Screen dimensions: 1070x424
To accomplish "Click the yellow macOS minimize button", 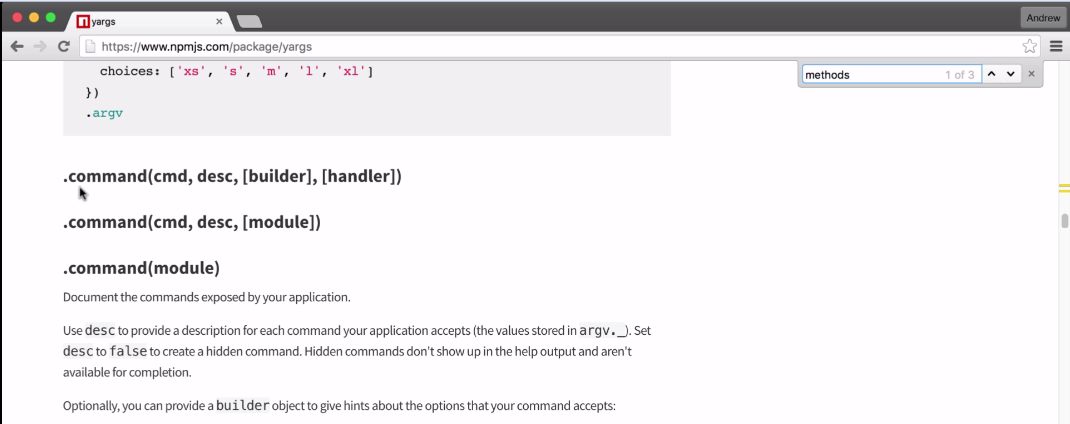I will click(34, 18).
